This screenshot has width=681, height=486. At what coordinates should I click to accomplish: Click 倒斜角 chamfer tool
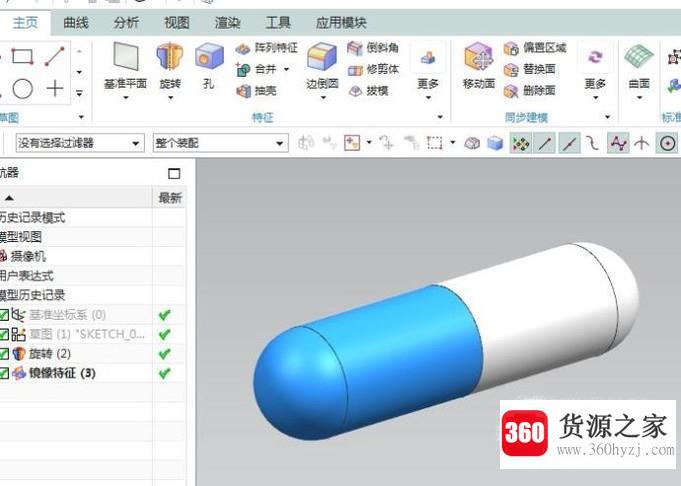373,48
